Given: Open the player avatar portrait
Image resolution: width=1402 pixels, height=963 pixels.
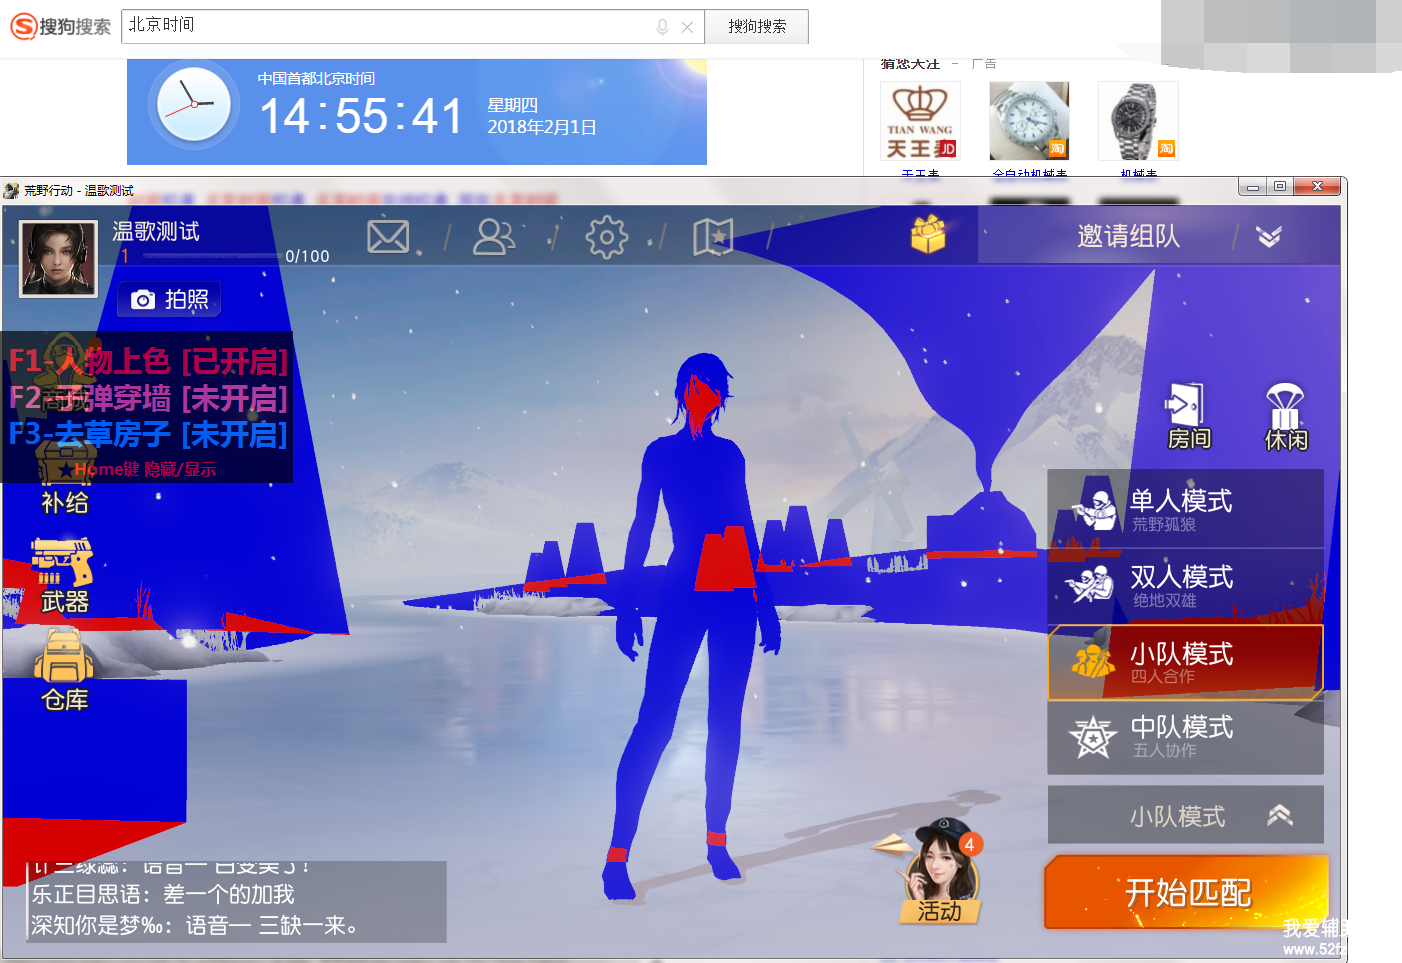Looking at the screenshot, I should tap(58, 259).
